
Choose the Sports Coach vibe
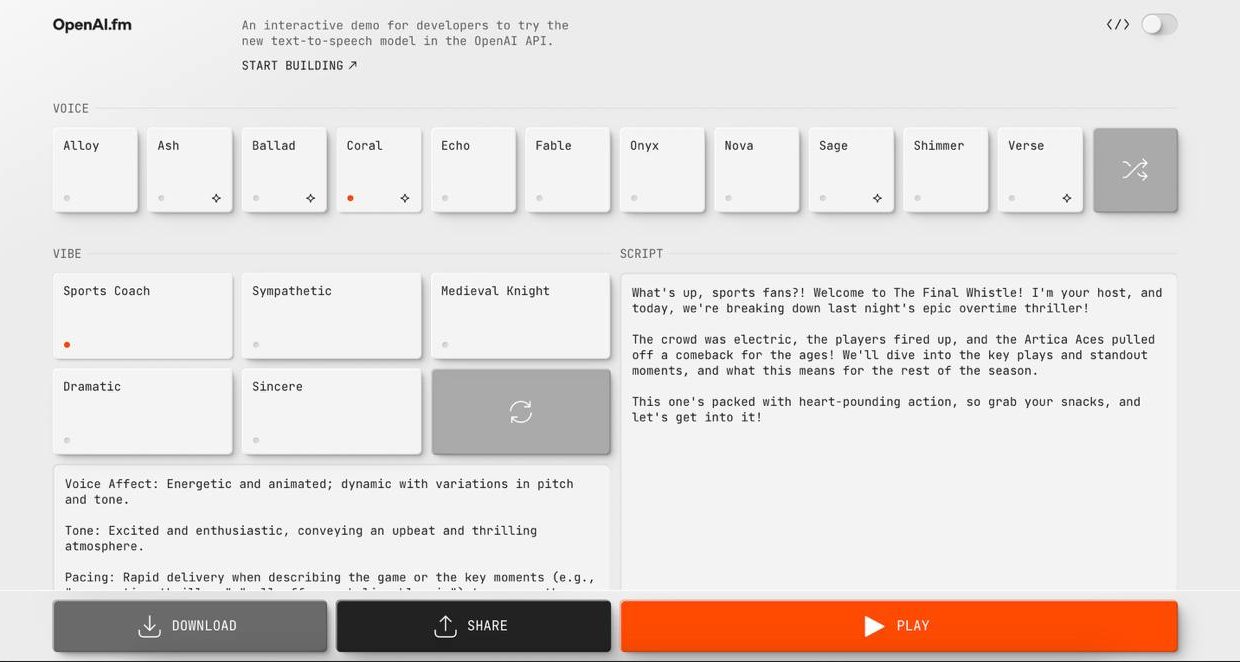coord(143,316)
